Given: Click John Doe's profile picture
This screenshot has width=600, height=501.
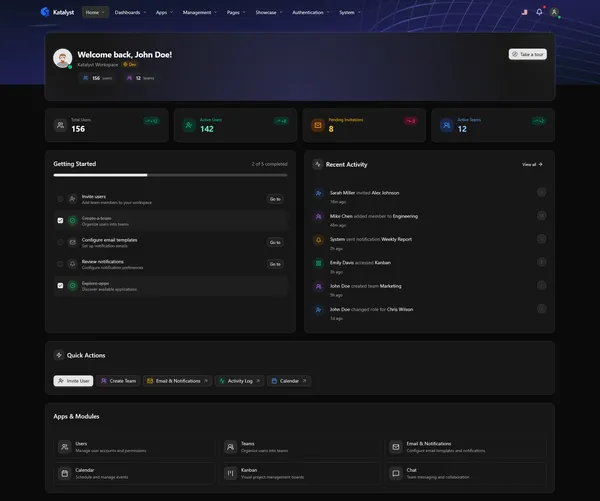Looking at the screenshot, I should click(63, 58).
